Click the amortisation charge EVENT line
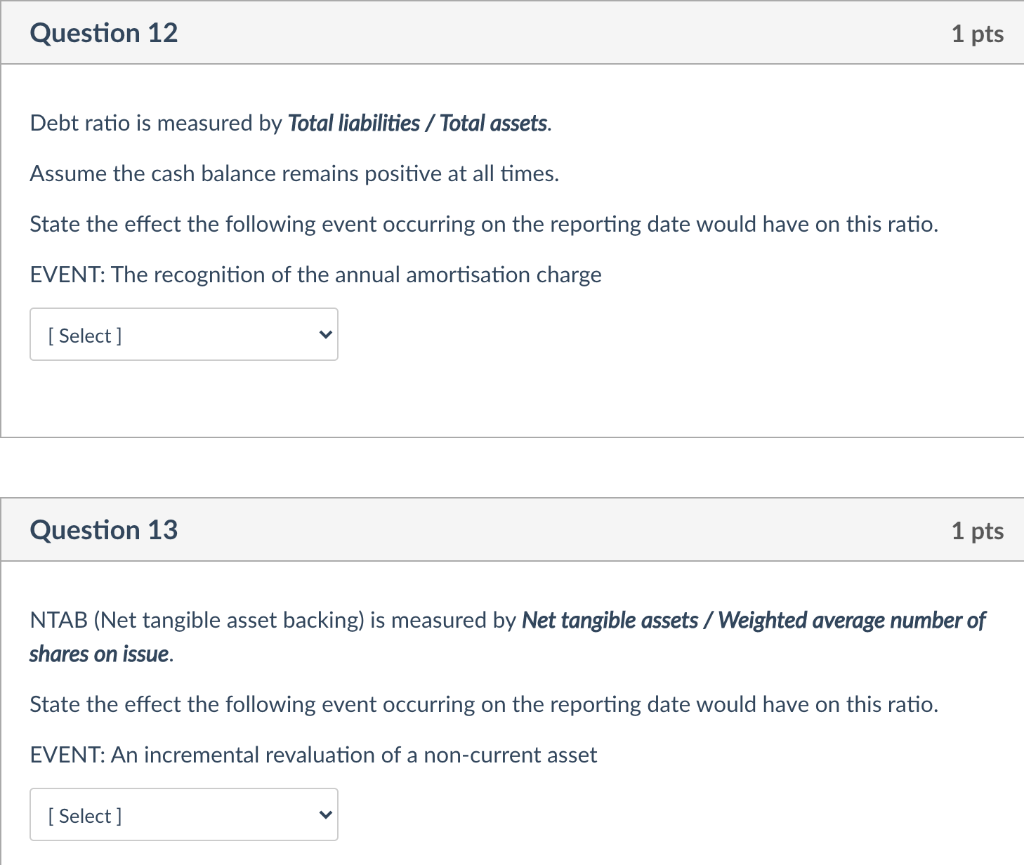The image size is (1024, 865). (x=316, y=274)
